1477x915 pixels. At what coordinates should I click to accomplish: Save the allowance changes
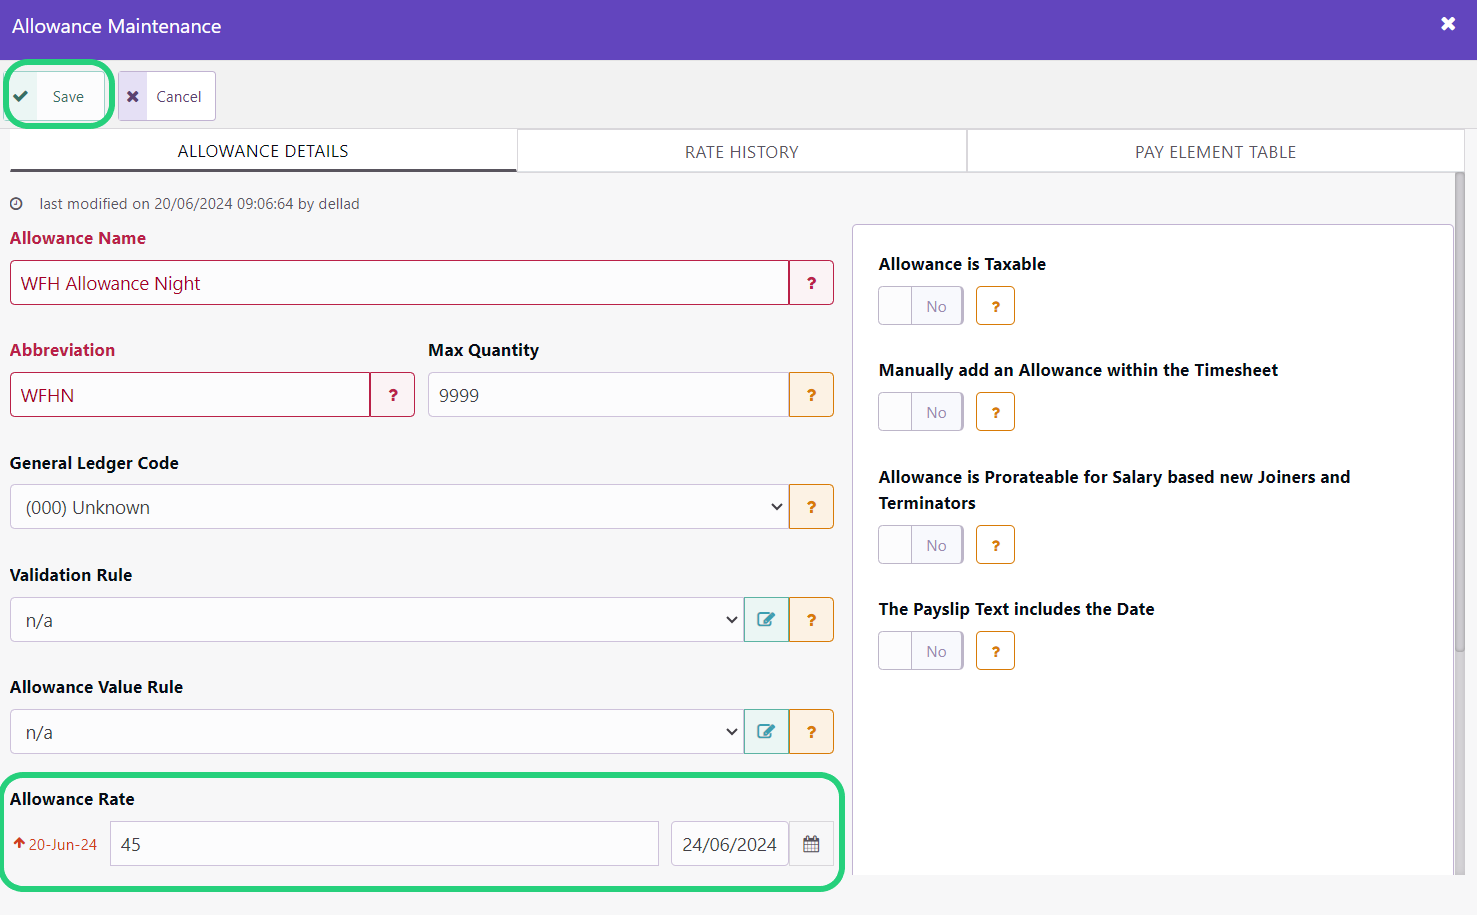[56, 96]
